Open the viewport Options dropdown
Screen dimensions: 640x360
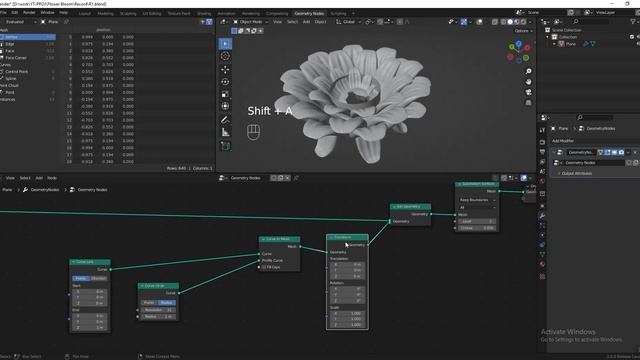click(x=523, y=31)
